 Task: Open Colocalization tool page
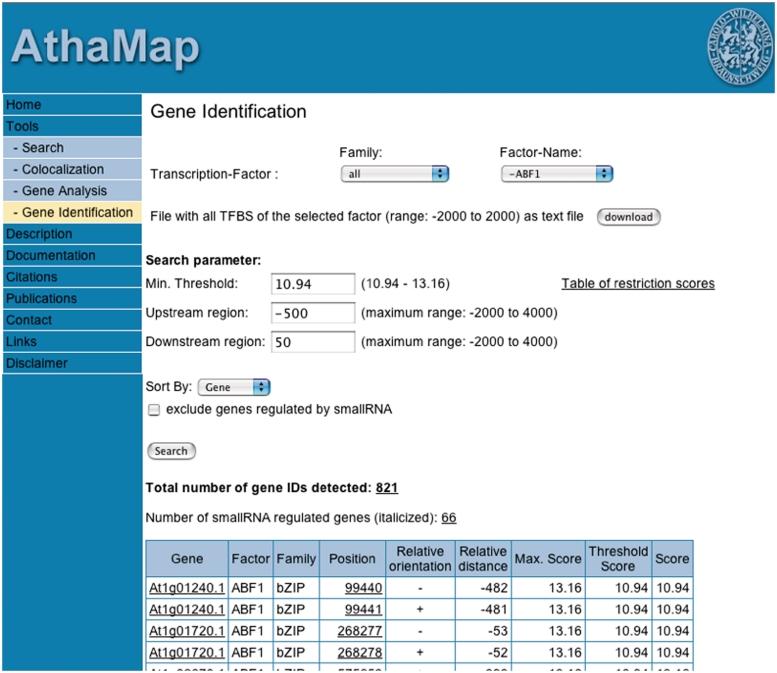click(x=62, y=169)
